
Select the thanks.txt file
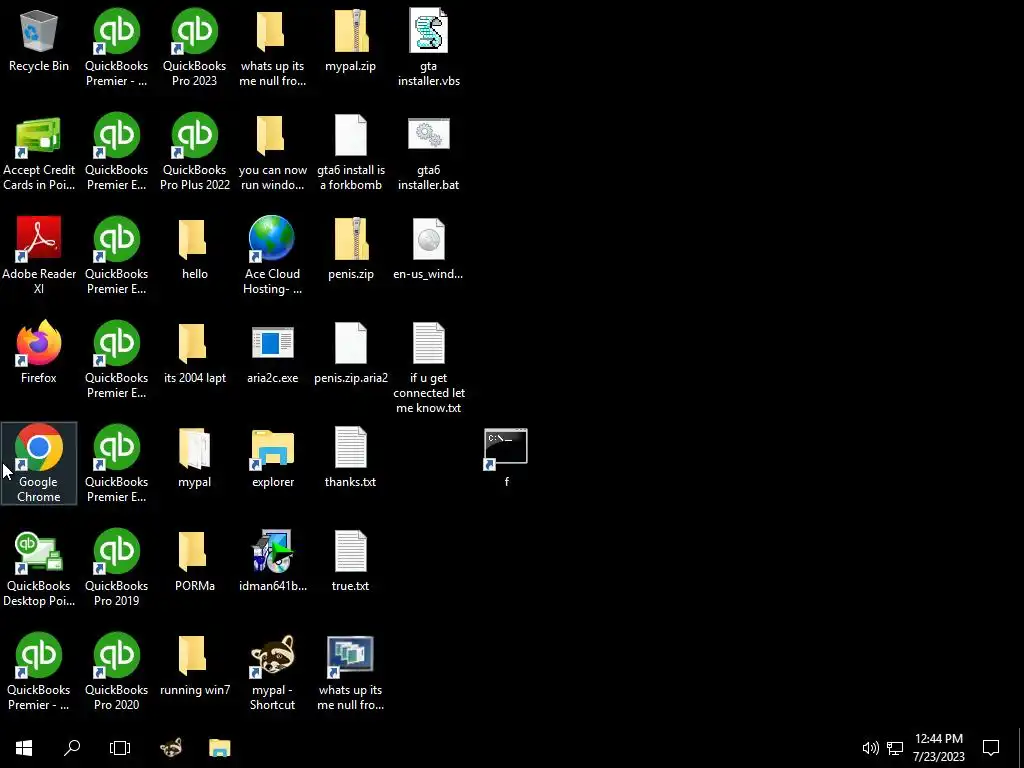click(350, 457)
